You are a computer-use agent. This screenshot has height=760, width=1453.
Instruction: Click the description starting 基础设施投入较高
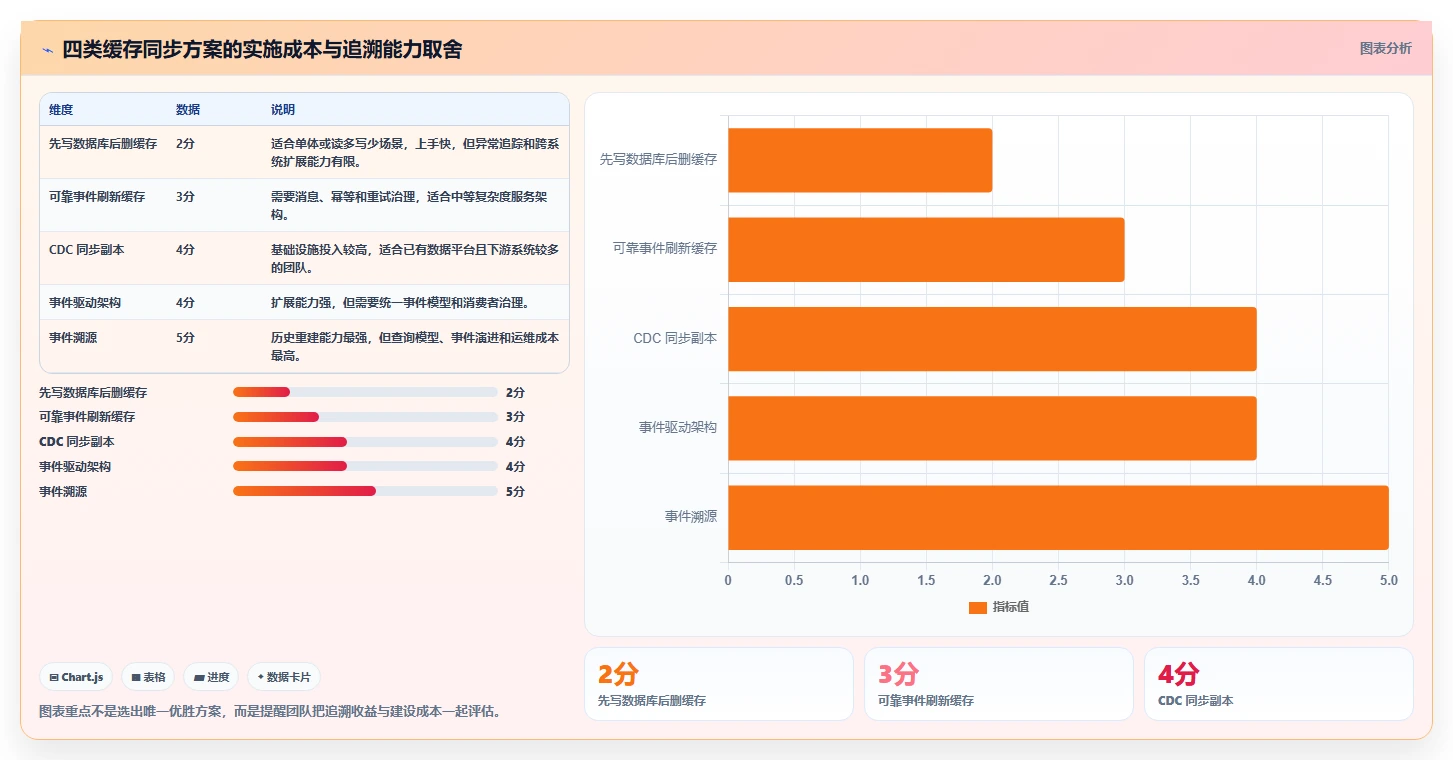(415, 259)
